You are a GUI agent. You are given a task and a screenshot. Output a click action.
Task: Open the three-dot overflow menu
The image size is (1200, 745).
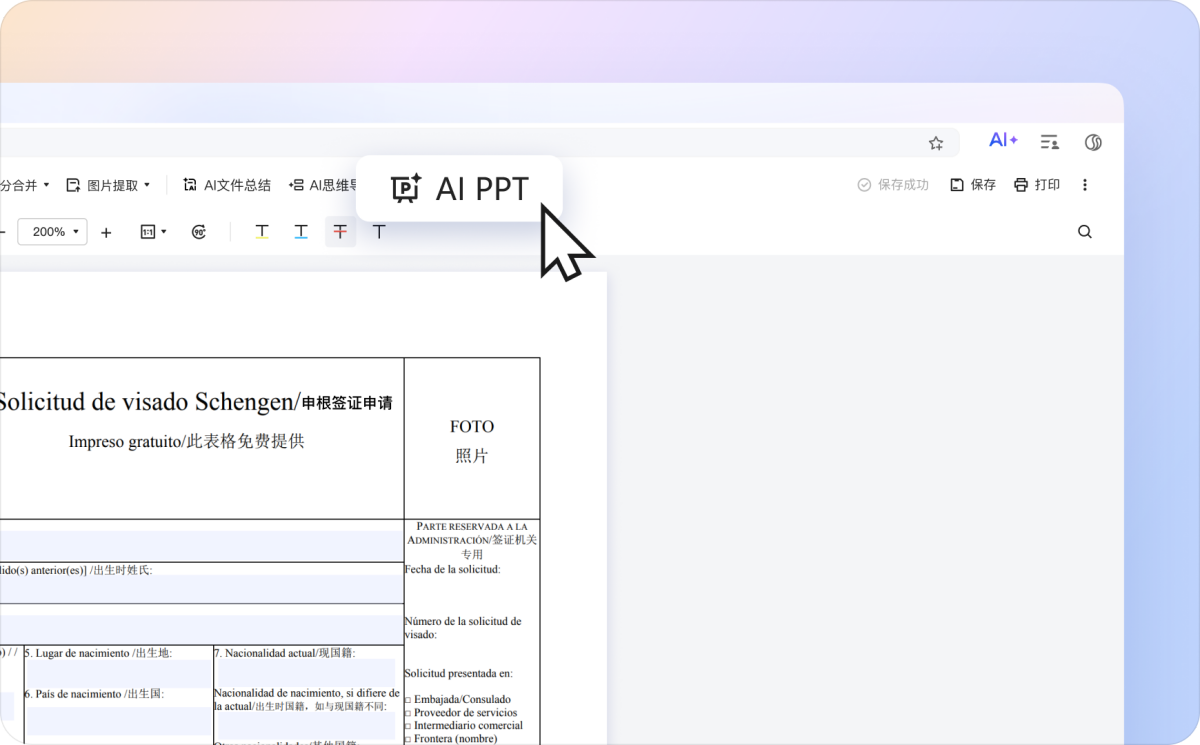click(x=1085, y=184)
